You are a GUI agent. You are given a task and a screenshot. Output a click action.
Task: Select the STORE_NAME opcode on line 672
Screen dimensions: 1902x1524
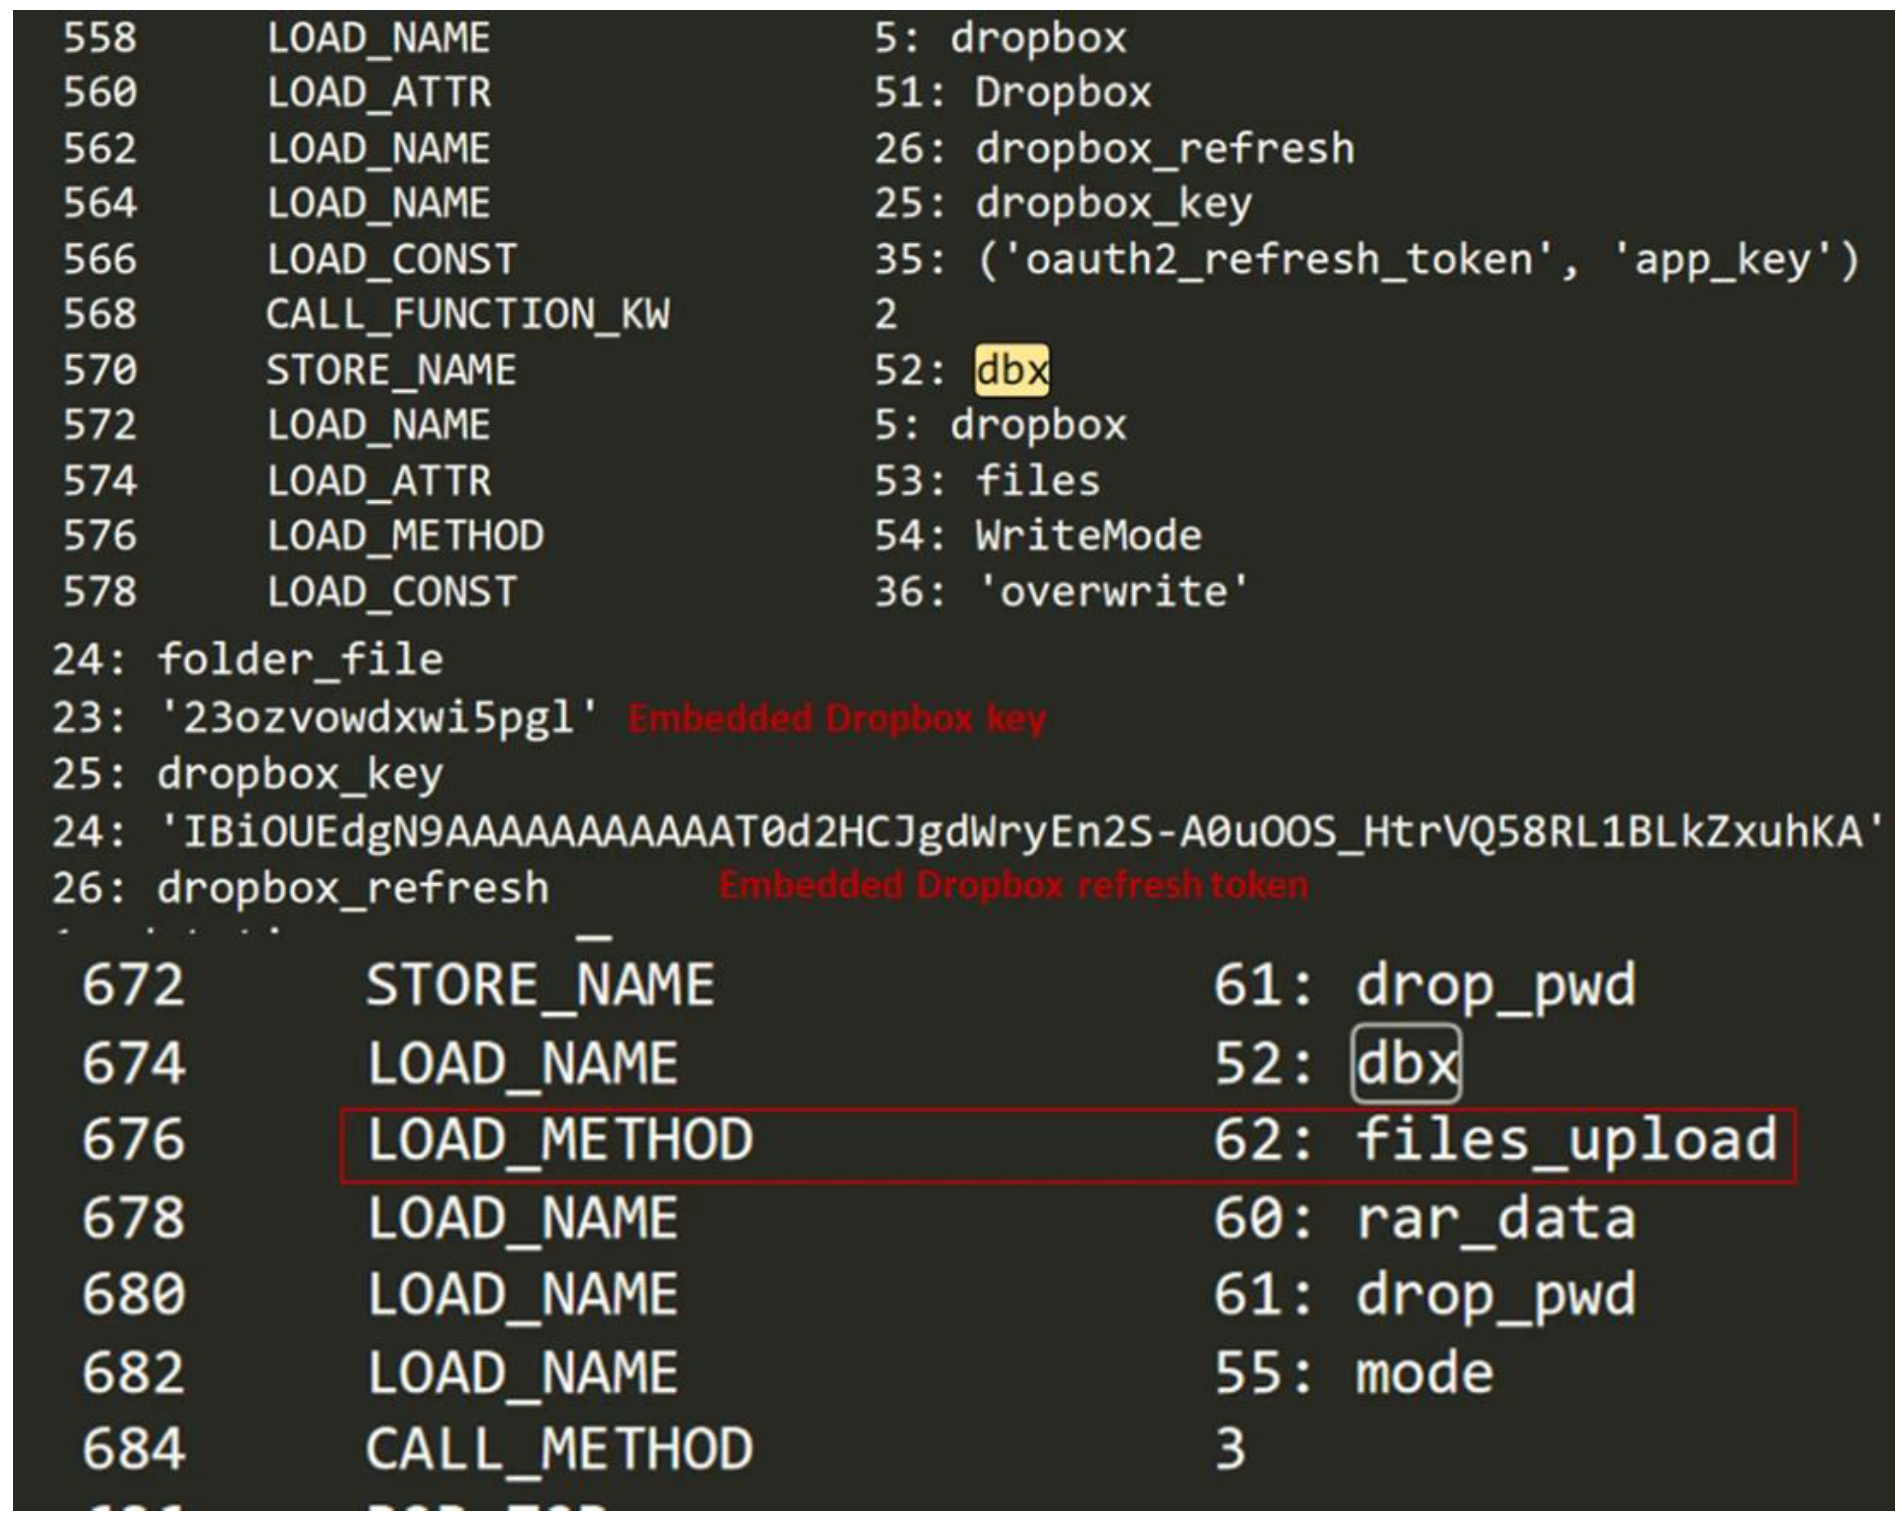[540, 986]
